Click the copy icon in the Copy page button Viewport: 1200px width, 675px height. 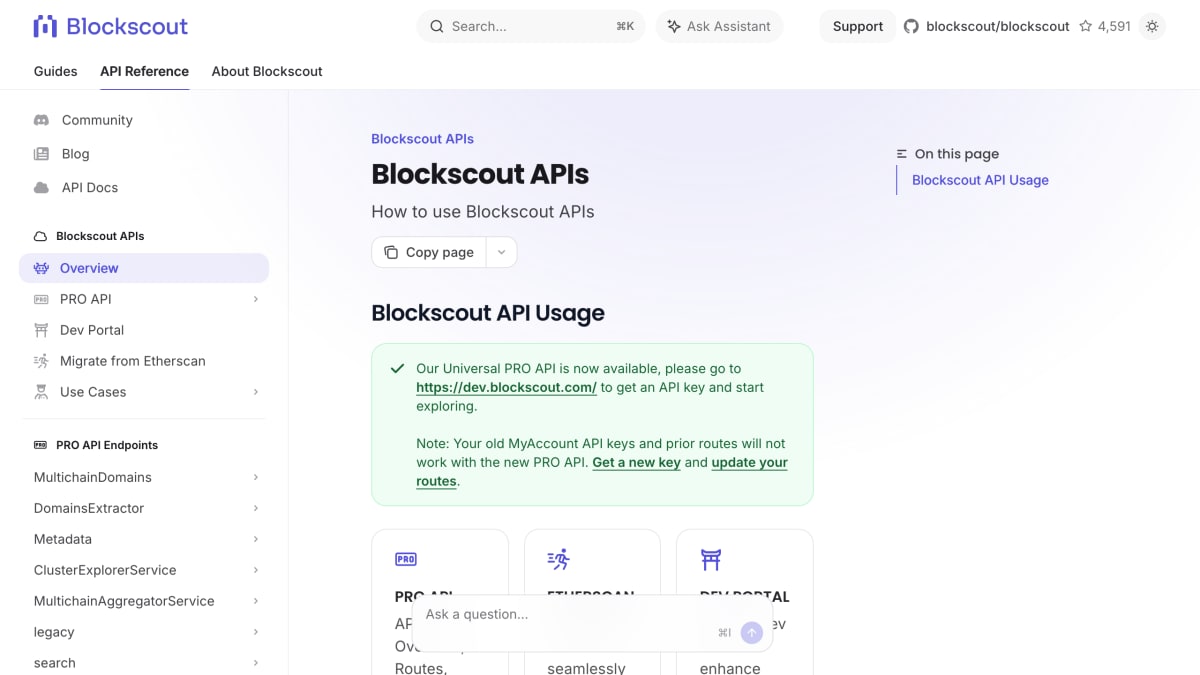click(x=391, y=252)
